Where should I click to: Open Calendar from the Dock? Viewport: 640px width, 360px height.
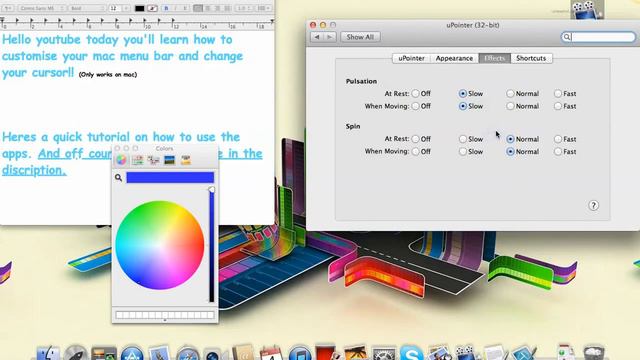coord(271,353)
